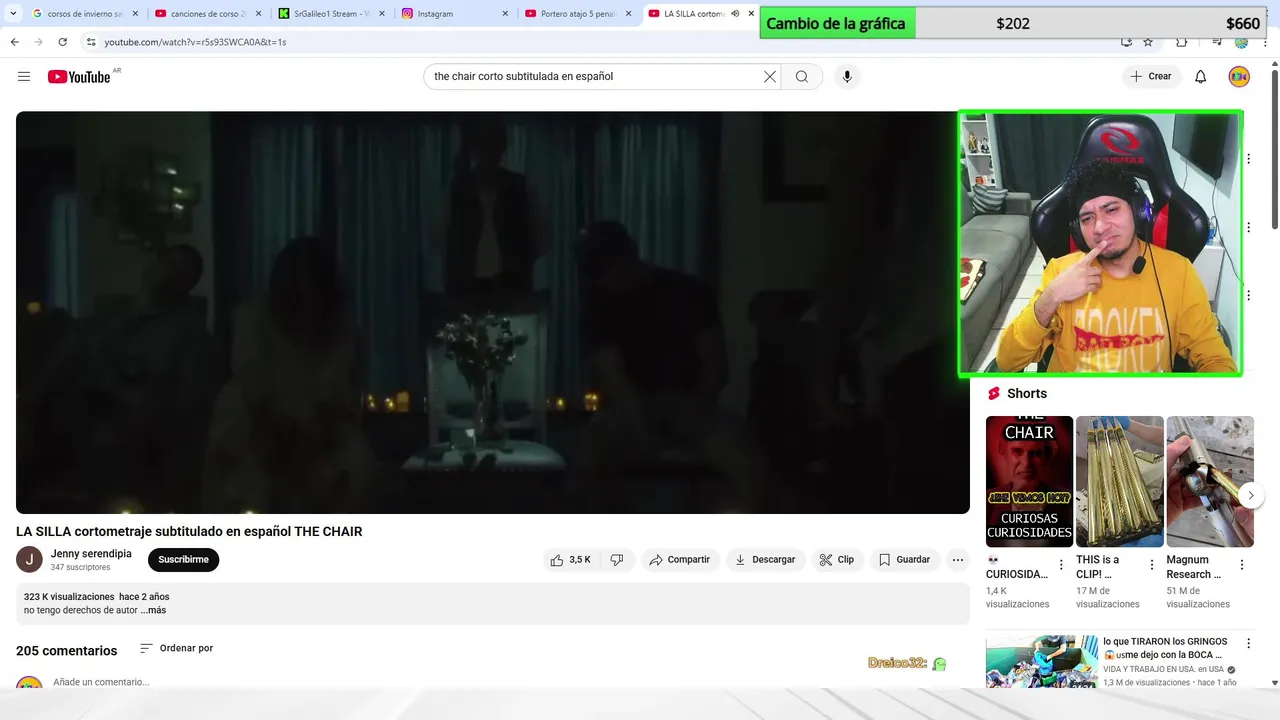The height and width of the screenshot is (720, 1280).
Task: Click the LA SILLA cortometraje video title
Action: click(x=189, y=532)
